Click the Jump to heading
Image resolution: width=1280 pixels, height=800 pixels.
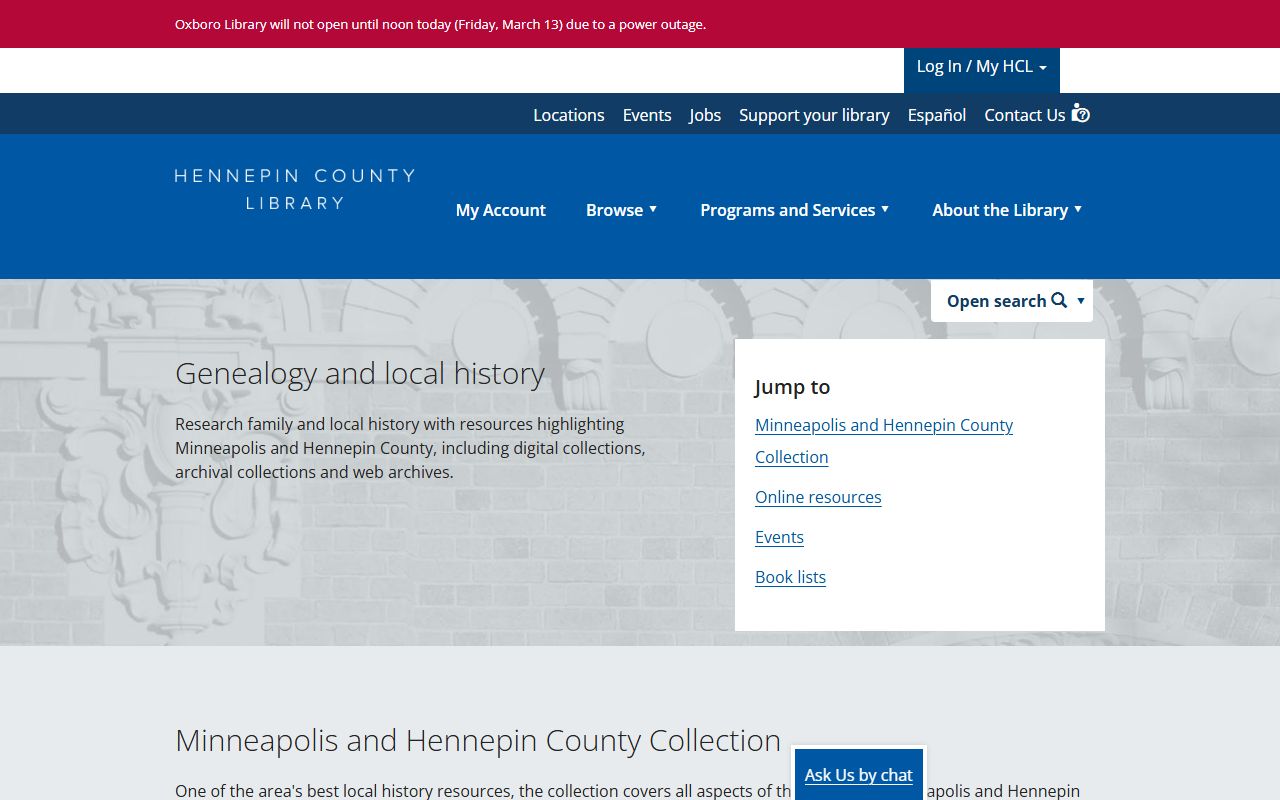click(x=792, y=387)
